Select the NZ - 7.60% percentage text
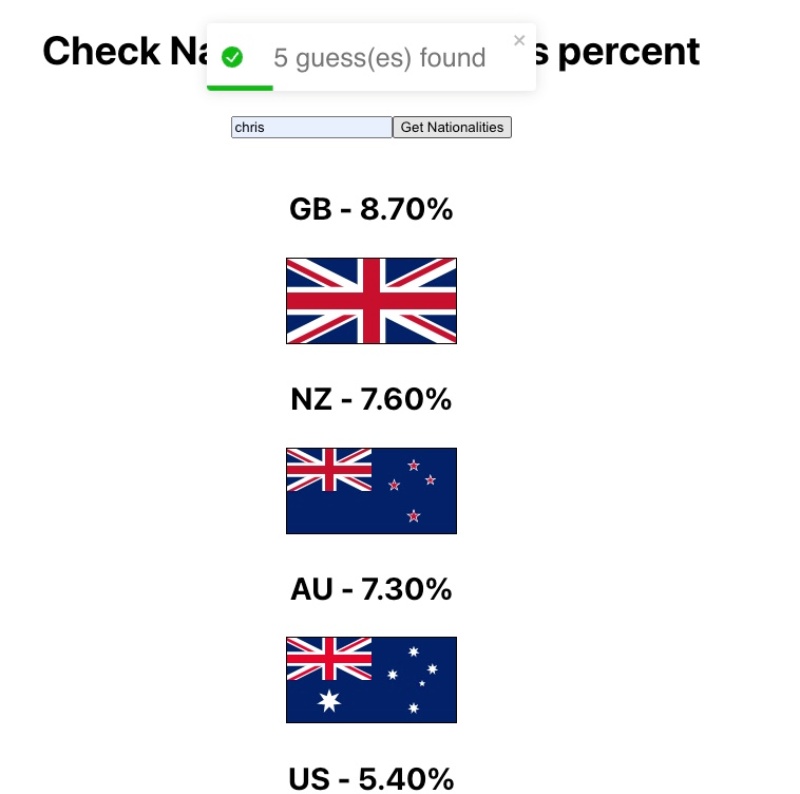Image resolution: width=800 pixels, height=794 pixels. click(371, 399)
